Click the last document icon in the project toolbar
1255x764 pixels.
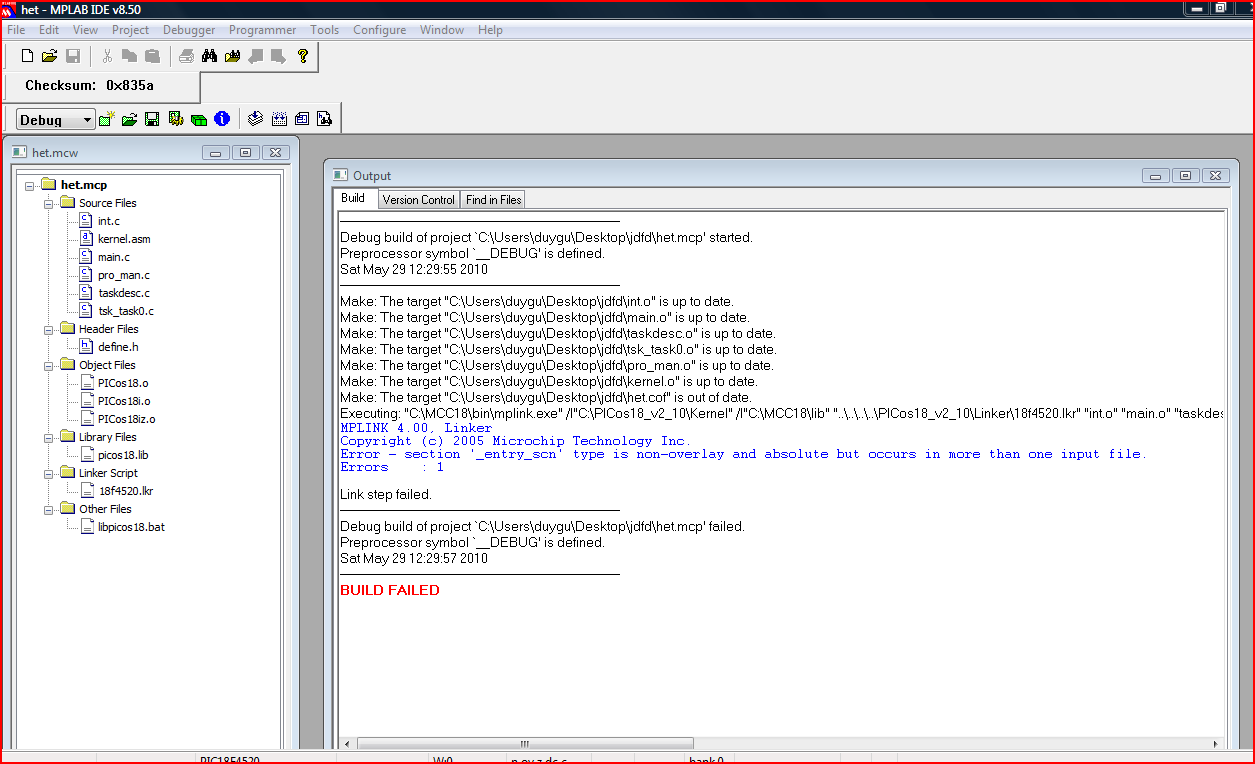(325, 119)
